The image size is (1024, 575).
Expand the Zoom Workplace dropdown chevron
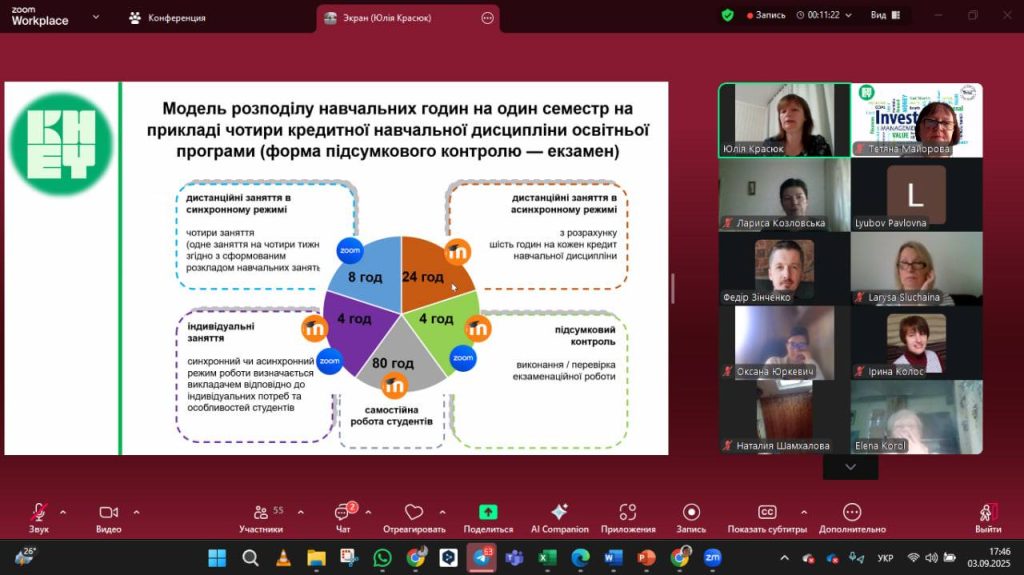click(96, 17)
